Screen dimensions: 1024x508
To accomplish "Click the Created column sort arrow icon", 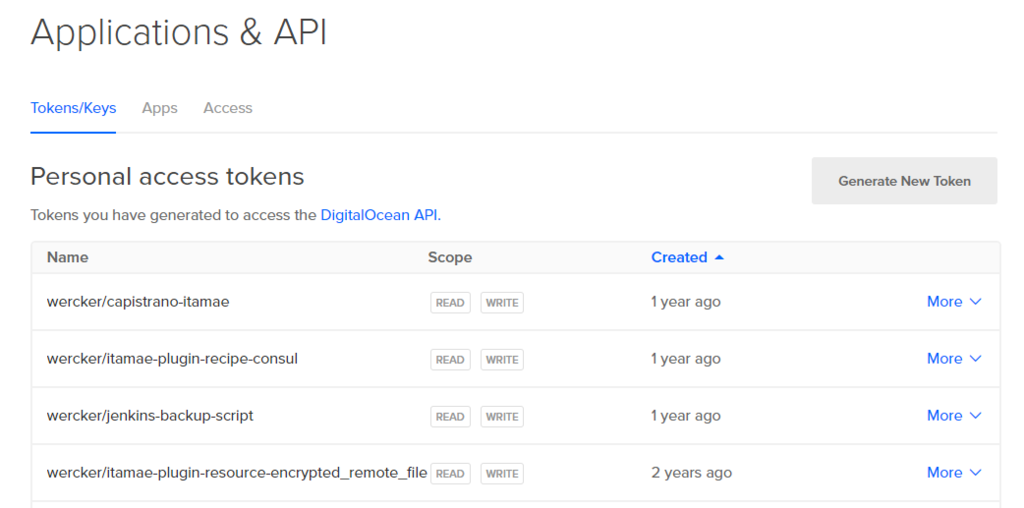I will (718, 257).
